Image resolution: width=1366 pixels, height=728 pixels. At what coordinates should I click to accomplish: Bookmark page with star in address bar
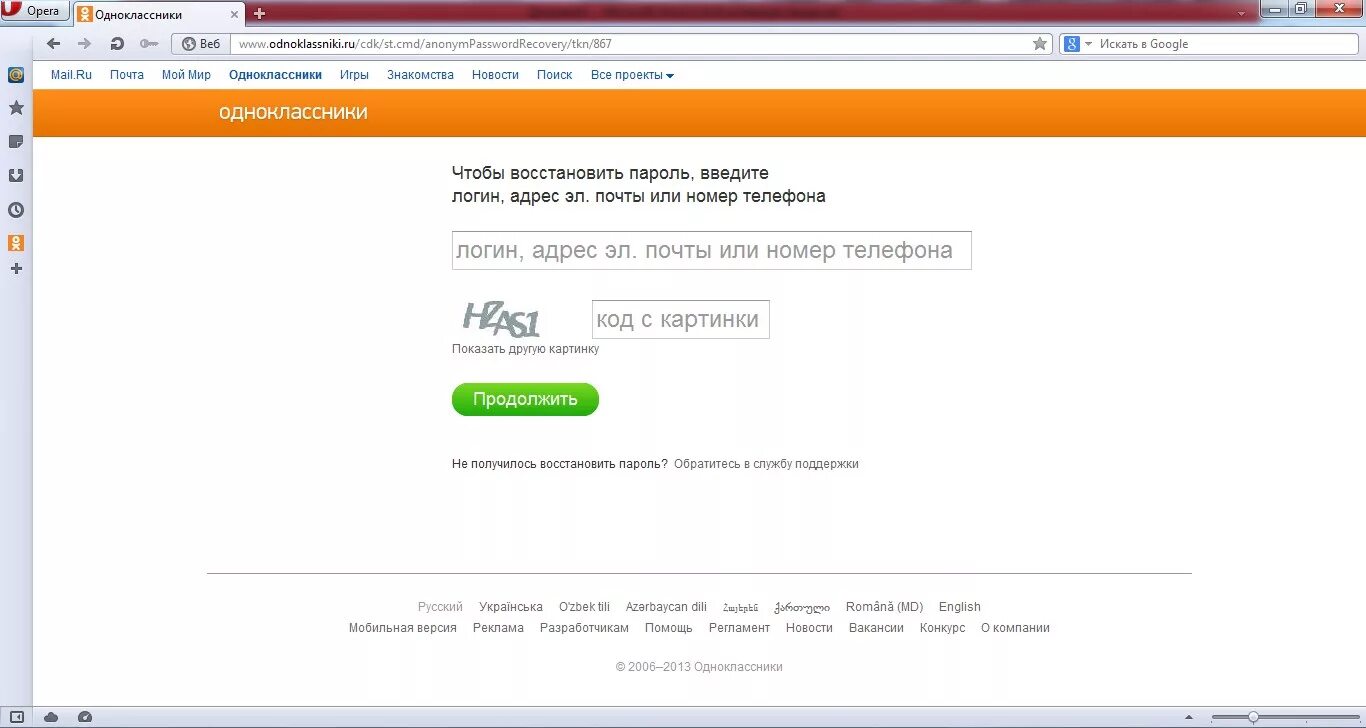[x=1040, y=44]
